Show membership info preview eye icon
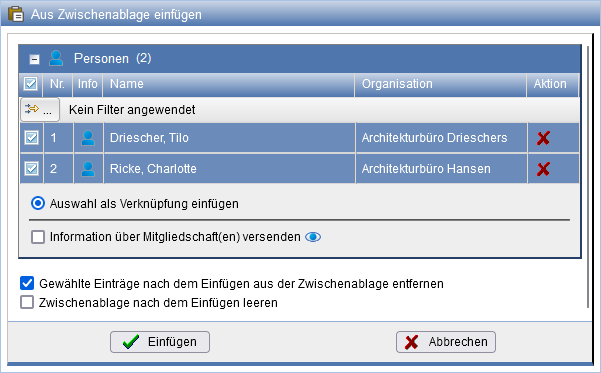 (313, 237)
